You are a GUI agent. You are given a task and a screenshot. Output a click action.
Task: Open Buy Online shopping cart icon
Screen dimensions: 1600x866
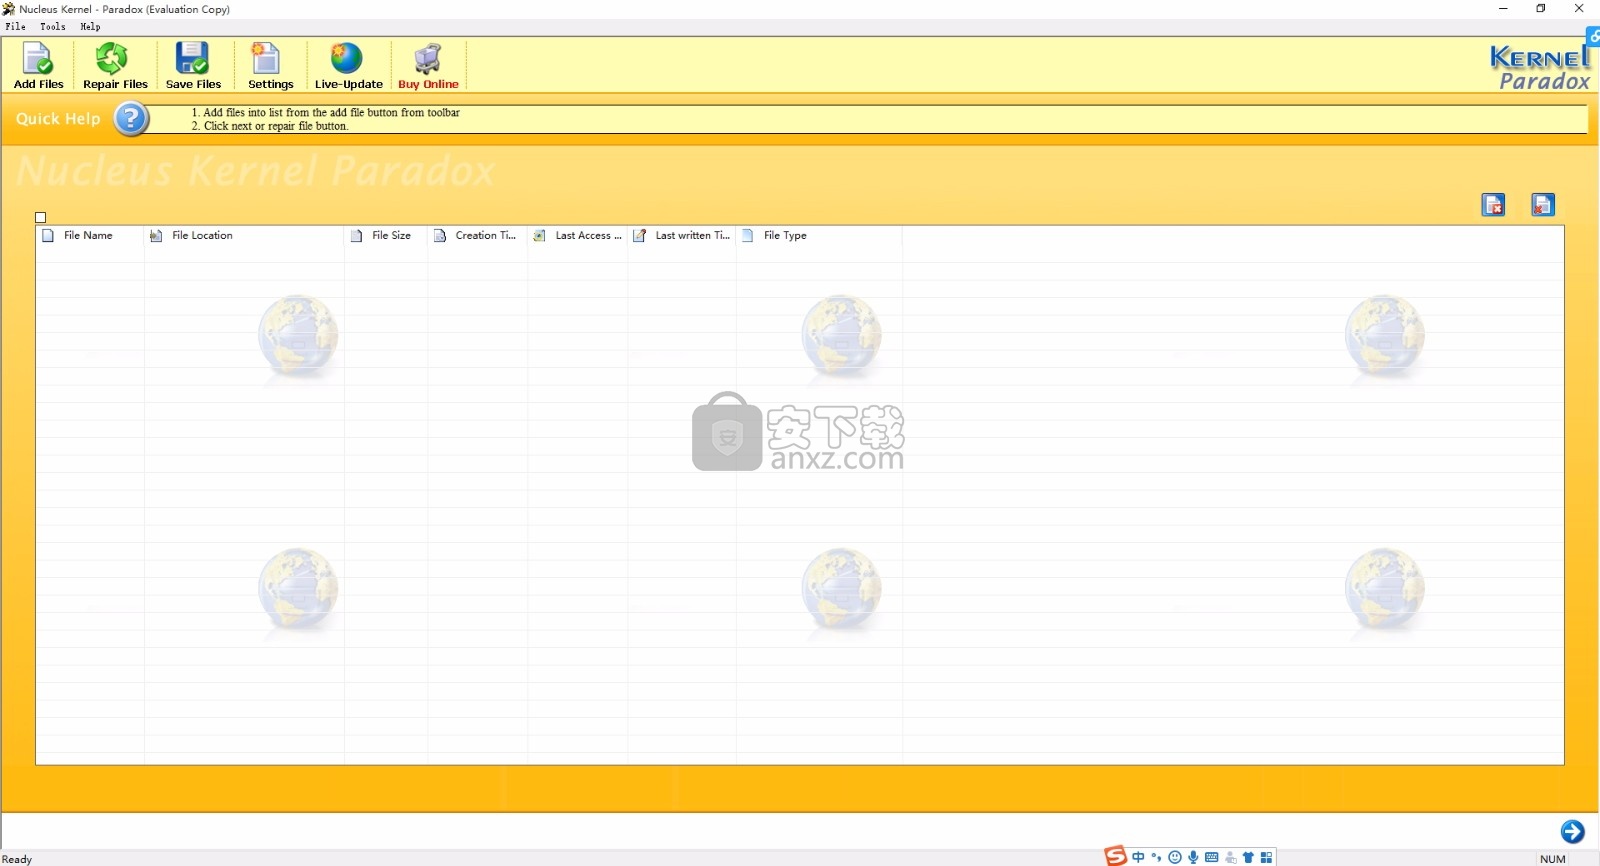pos(428,60)
